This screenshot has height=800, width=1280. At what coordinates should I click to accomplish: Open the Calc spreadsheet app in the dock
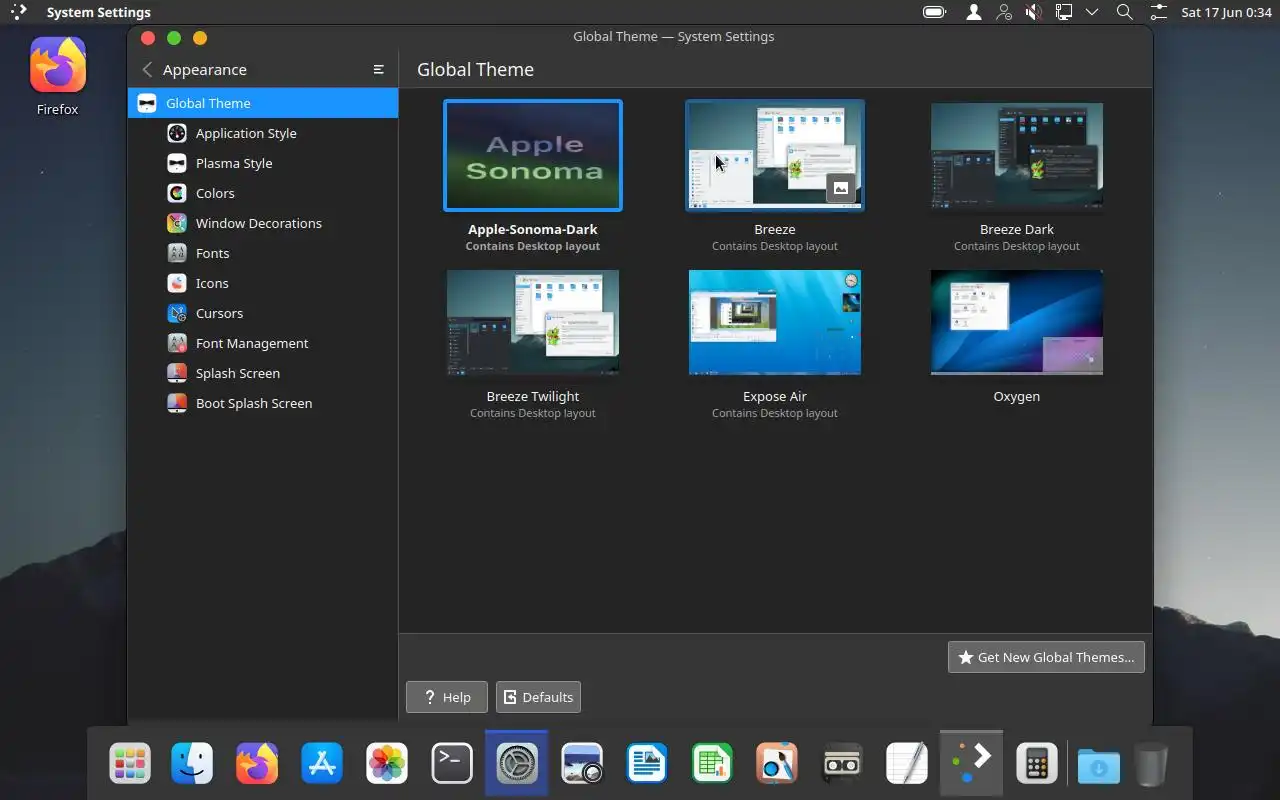pyautogui.click(x=712, y=764)
